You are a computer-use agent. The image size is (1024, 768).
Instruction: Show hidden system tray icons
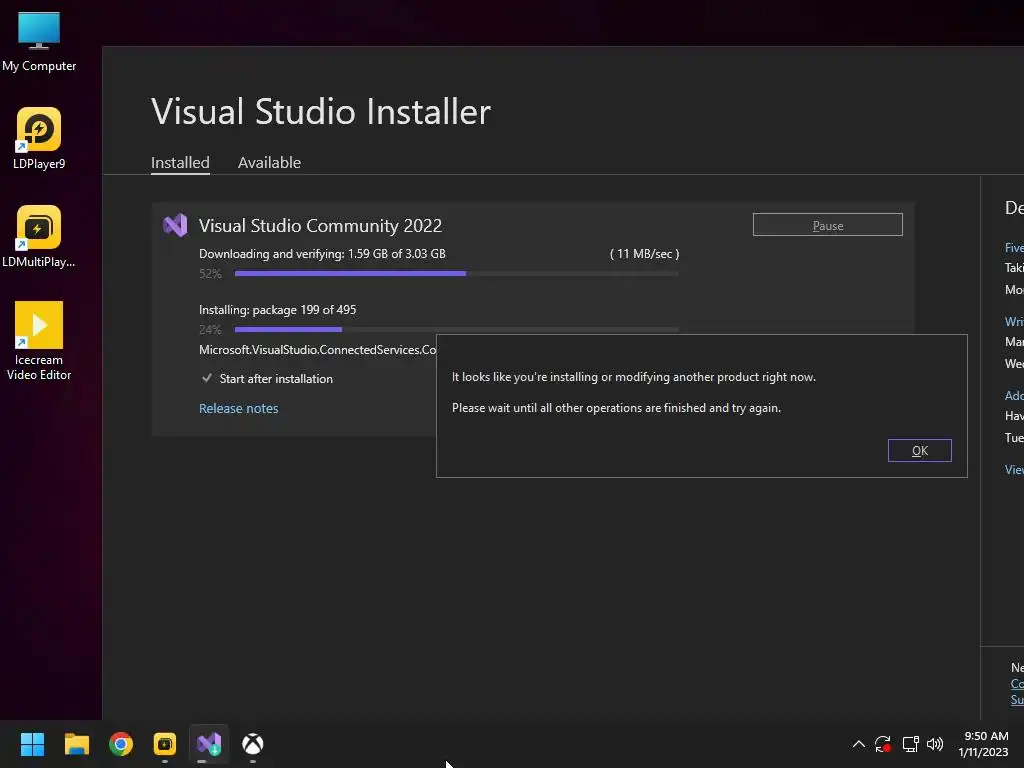[859, 744]
